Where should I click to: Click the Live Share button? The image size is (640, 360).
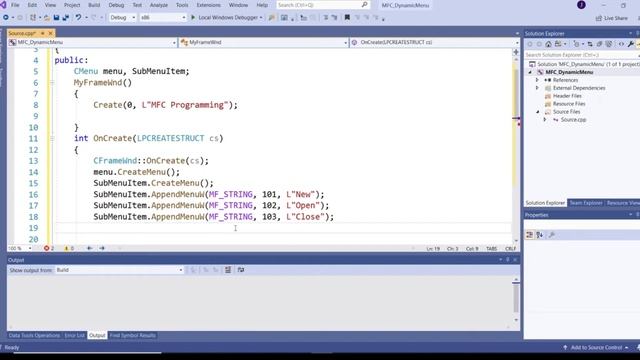[x=611, y=18]
